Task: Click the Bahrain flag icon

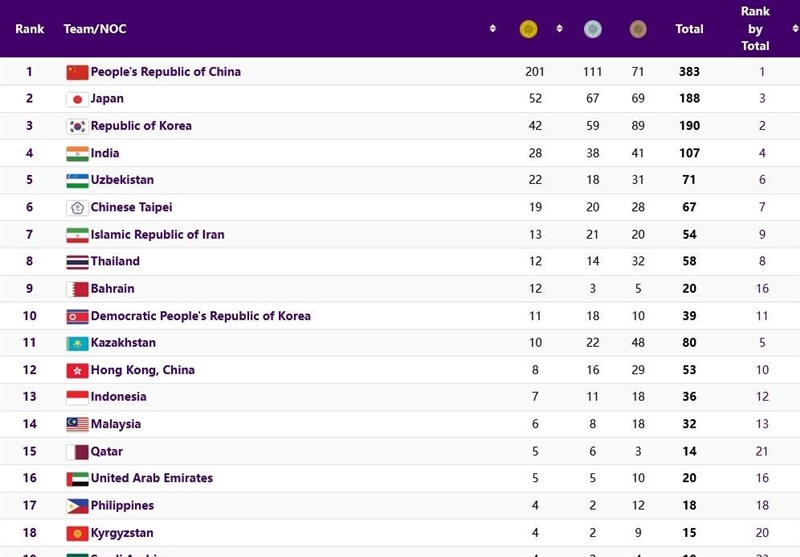Action: click(77, 289)
